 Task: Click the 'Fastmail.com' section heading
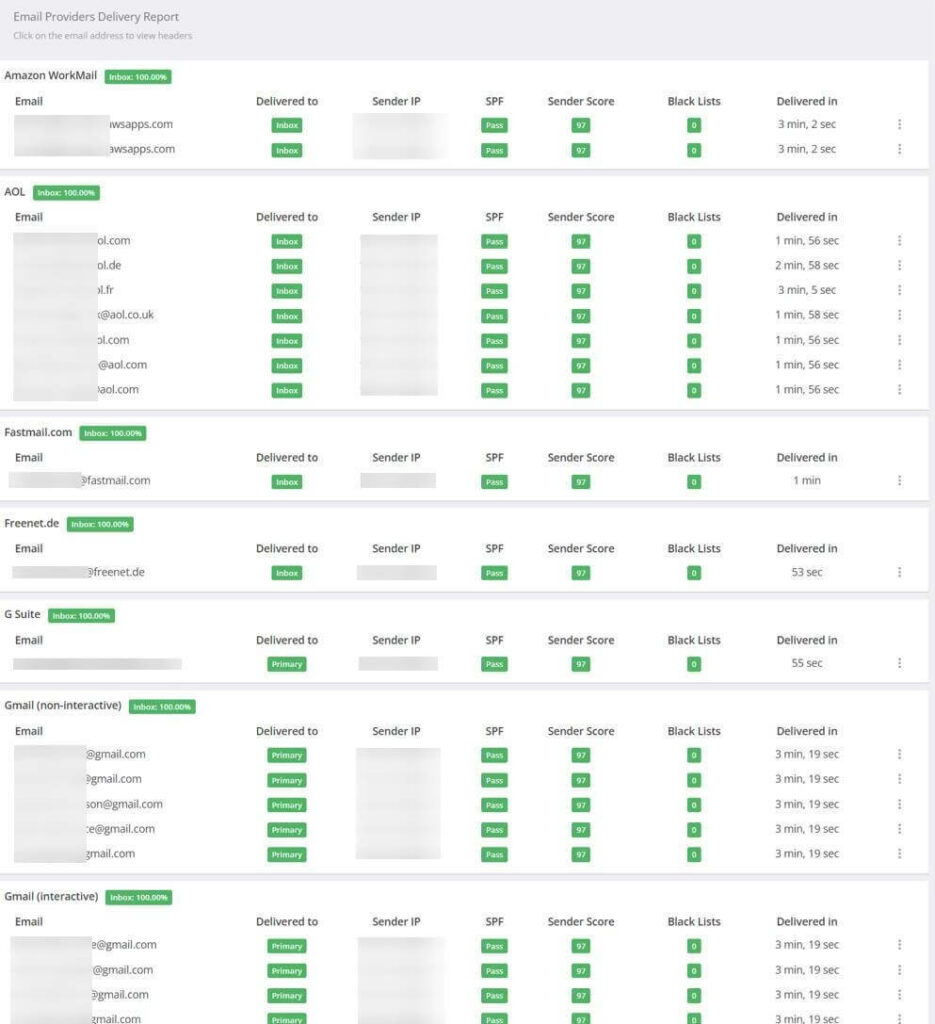point(38,432)
